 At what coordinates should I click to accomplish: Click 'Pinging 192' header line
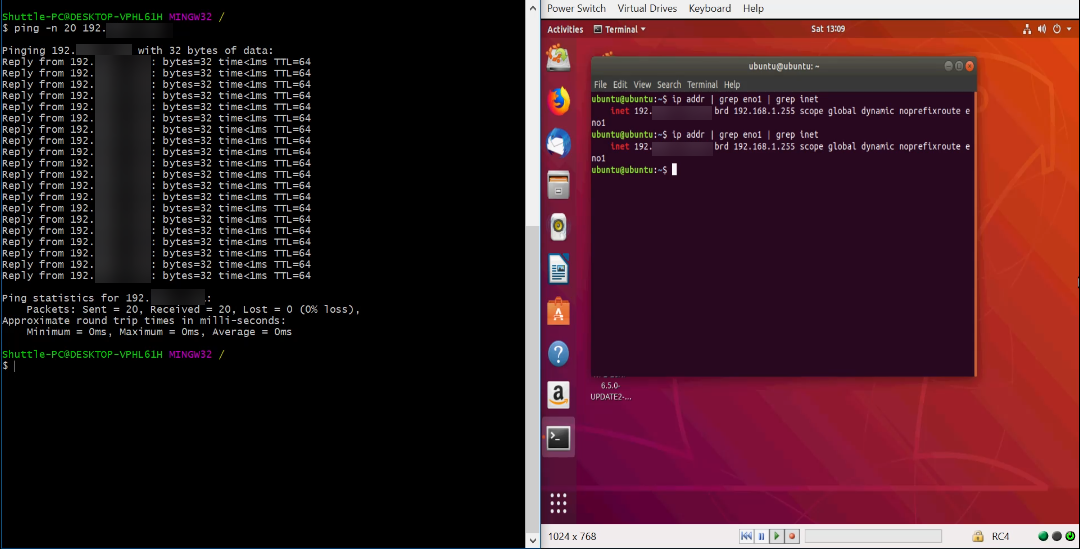click(138, 50)
